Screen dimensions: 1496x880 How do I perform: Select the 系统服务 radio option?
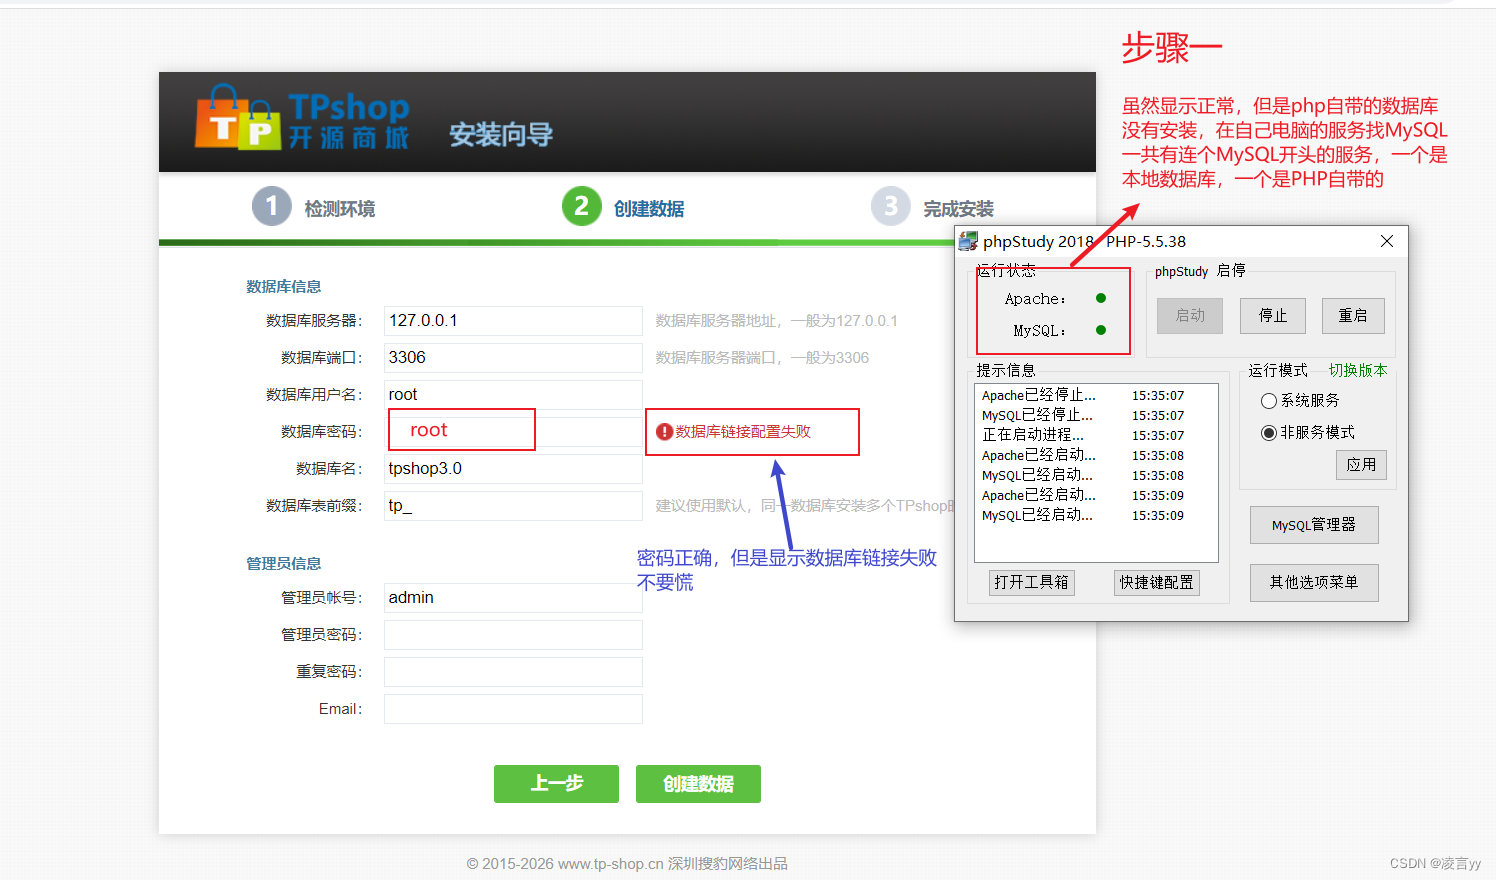click(x=1269, y=401)
